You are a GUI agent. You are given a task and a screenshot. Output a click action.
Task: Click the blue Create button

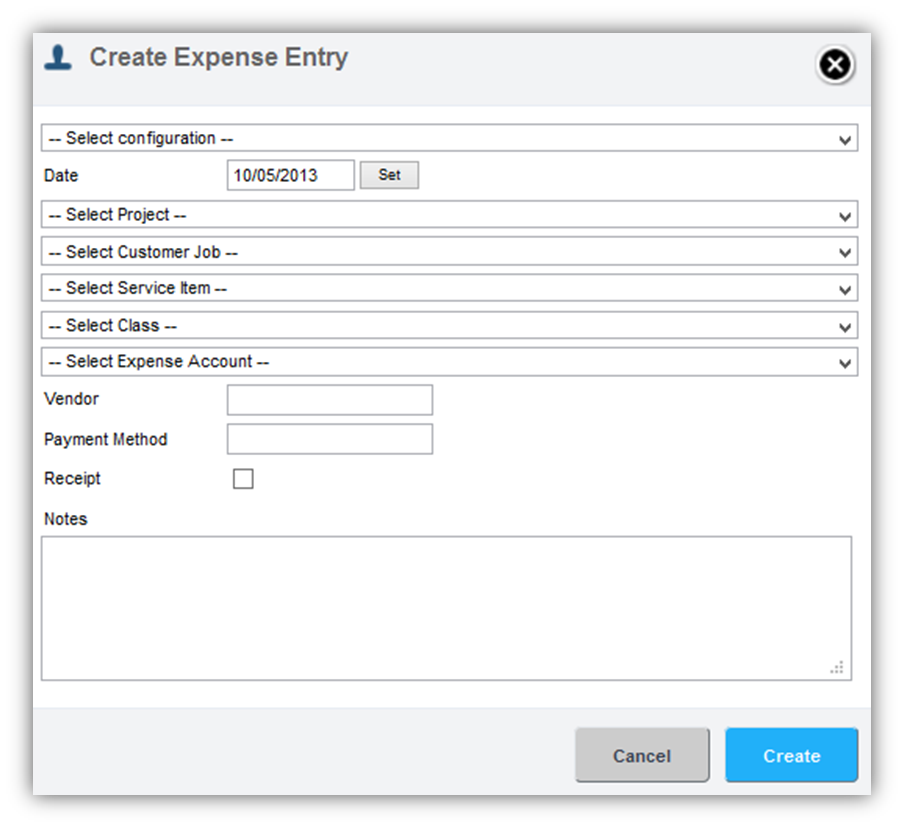point(792,755)
